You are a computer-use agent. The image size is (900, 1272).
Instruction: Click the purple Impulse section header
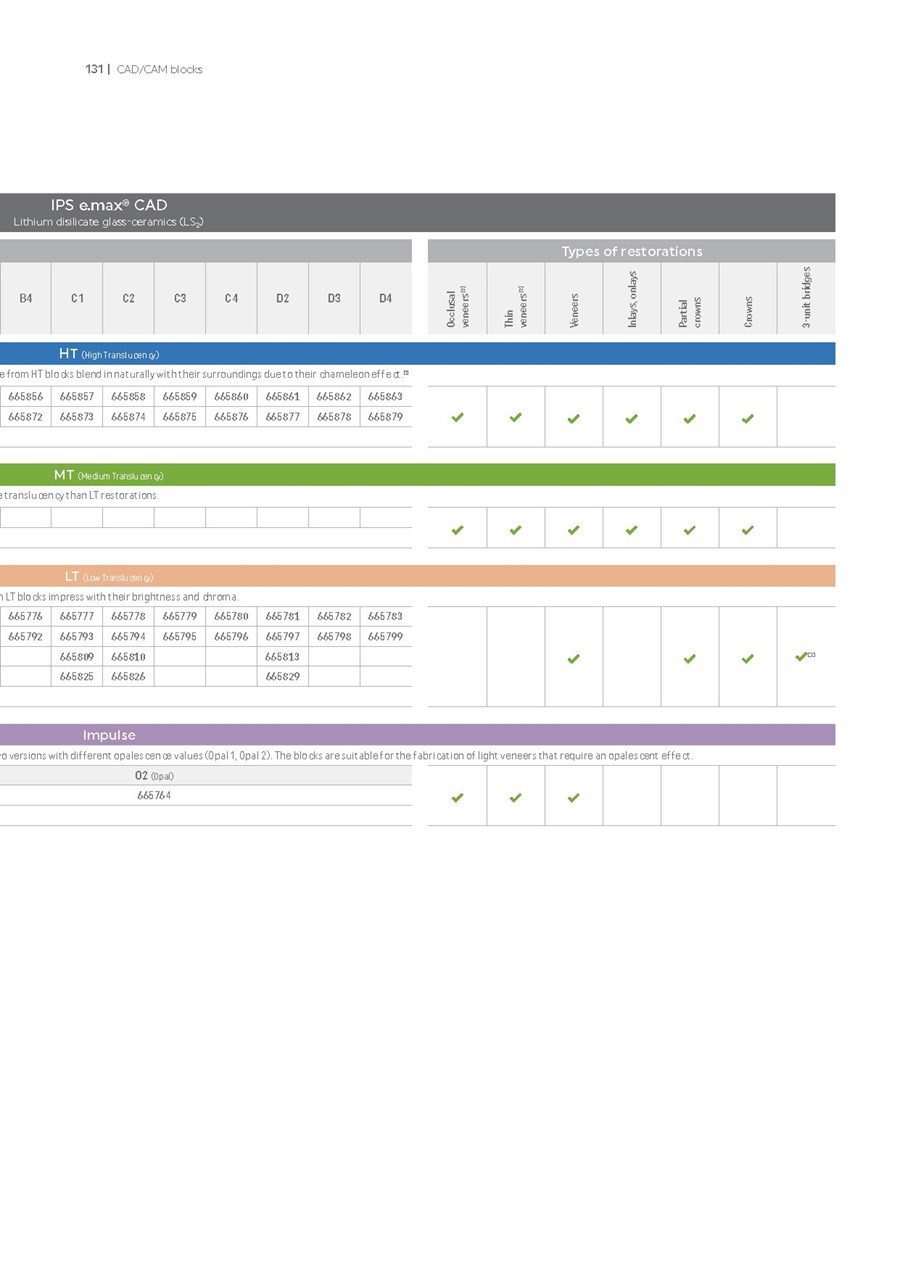tap(109, 735)
